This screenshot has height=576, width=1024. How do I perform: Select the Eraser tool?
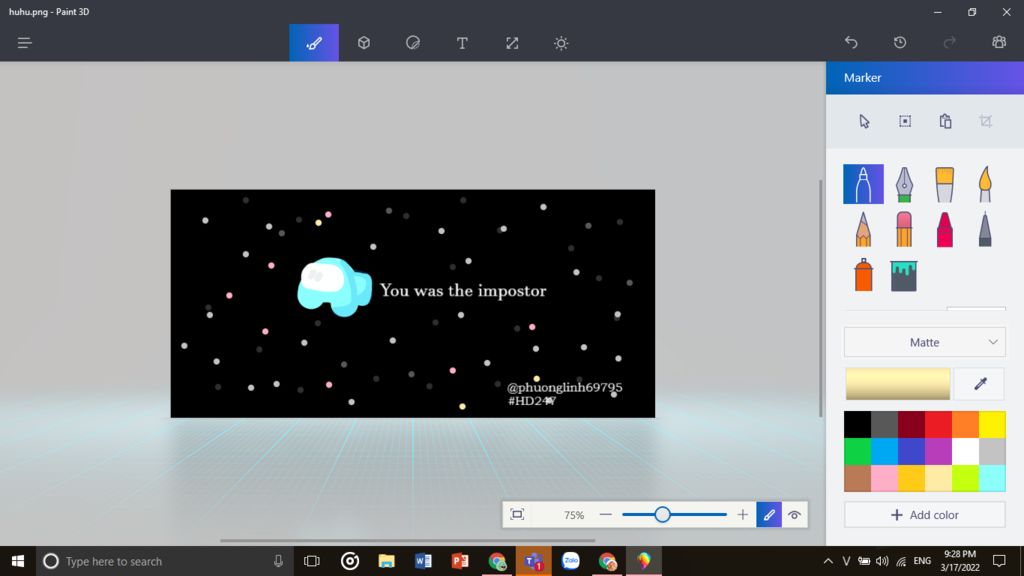point(904,229)
